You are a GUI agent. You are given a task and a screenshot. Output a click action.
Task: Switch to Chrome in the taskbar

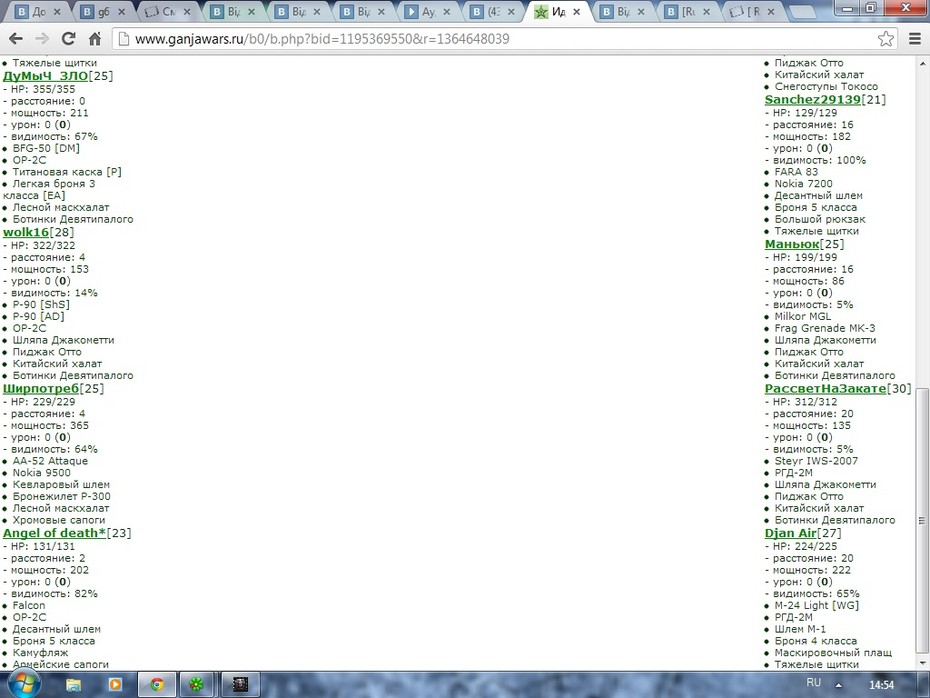[157, 685]
